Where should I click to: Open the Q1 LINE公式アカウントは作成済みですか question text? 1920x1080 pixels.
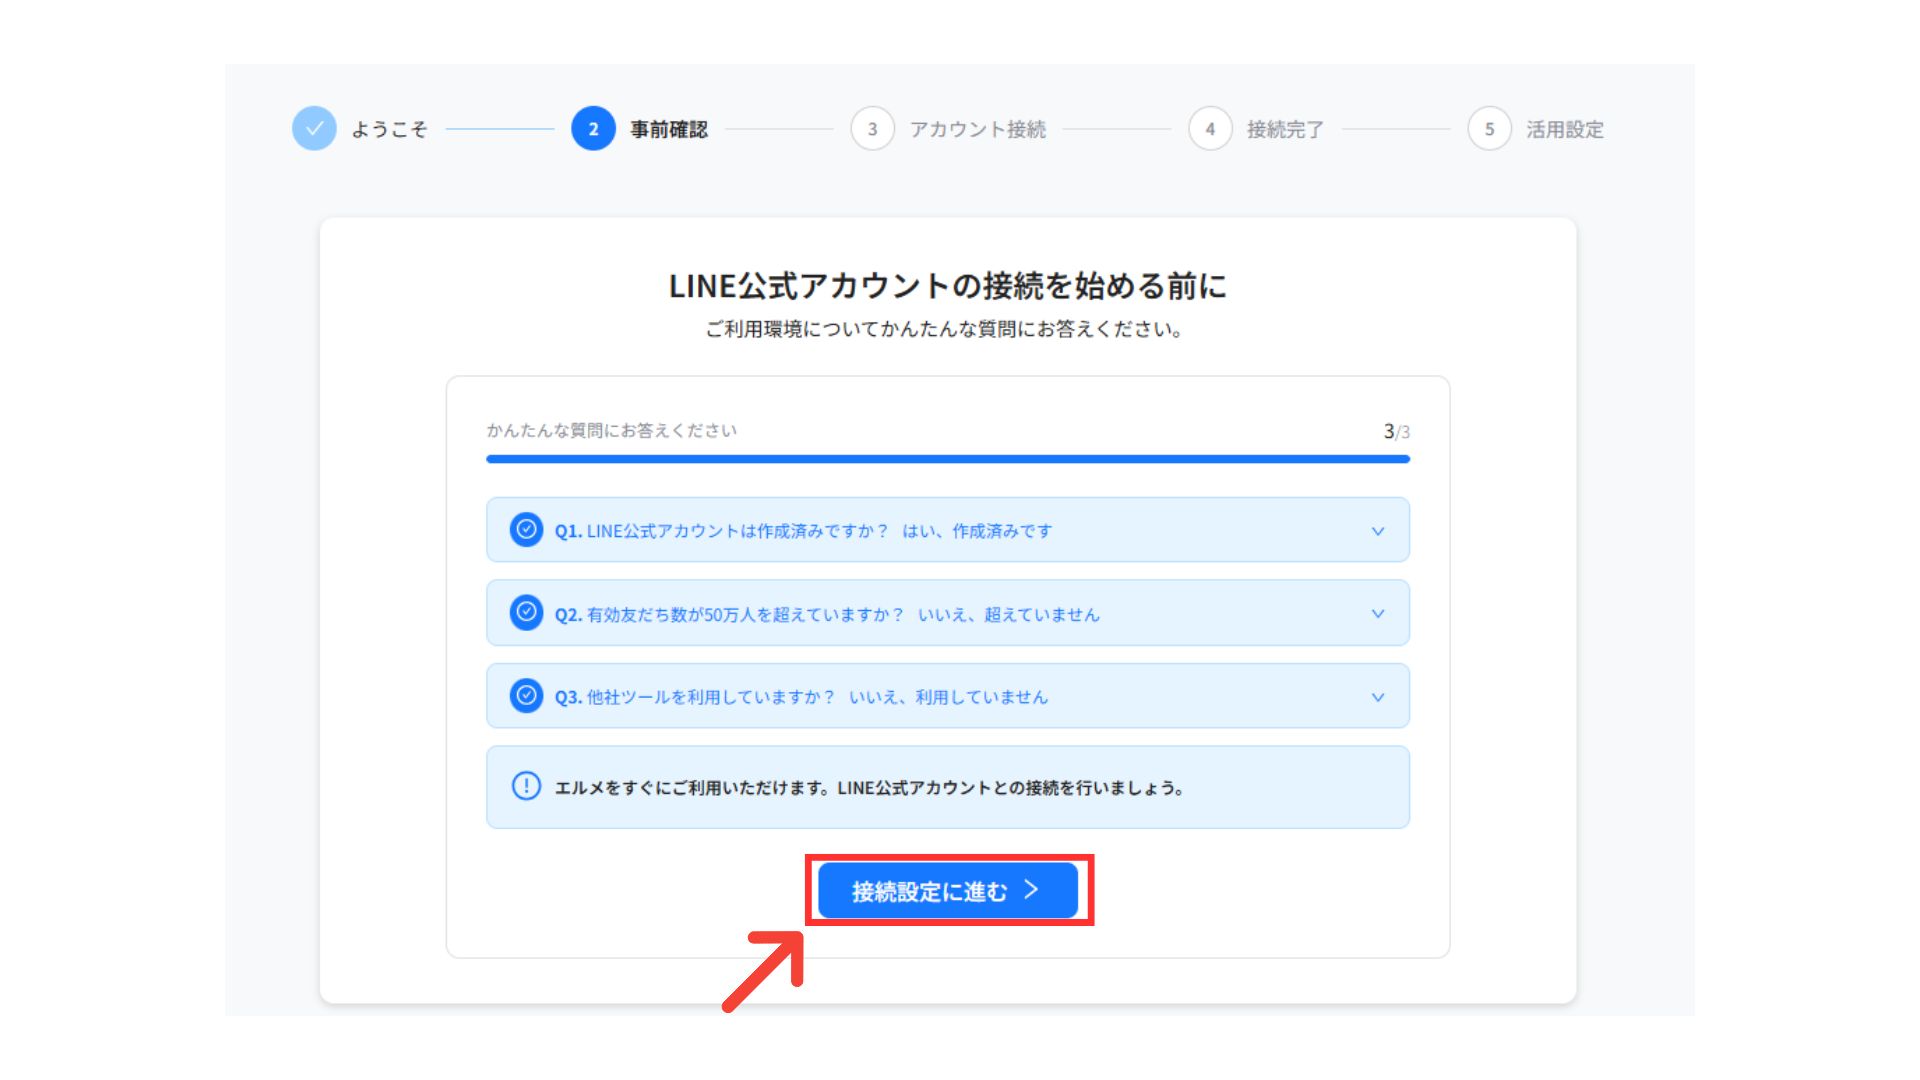click(x=721, y=531)
